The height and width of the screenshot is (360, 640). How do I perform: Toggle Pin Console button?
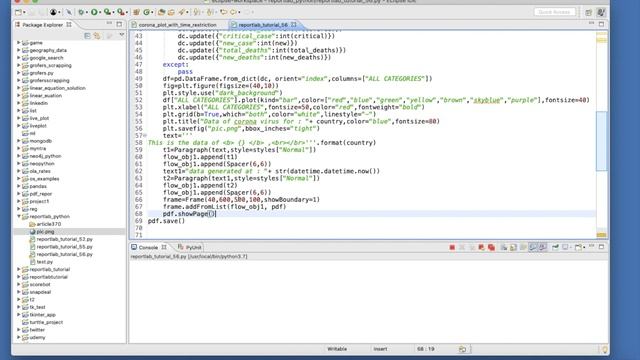coord(556,247)
